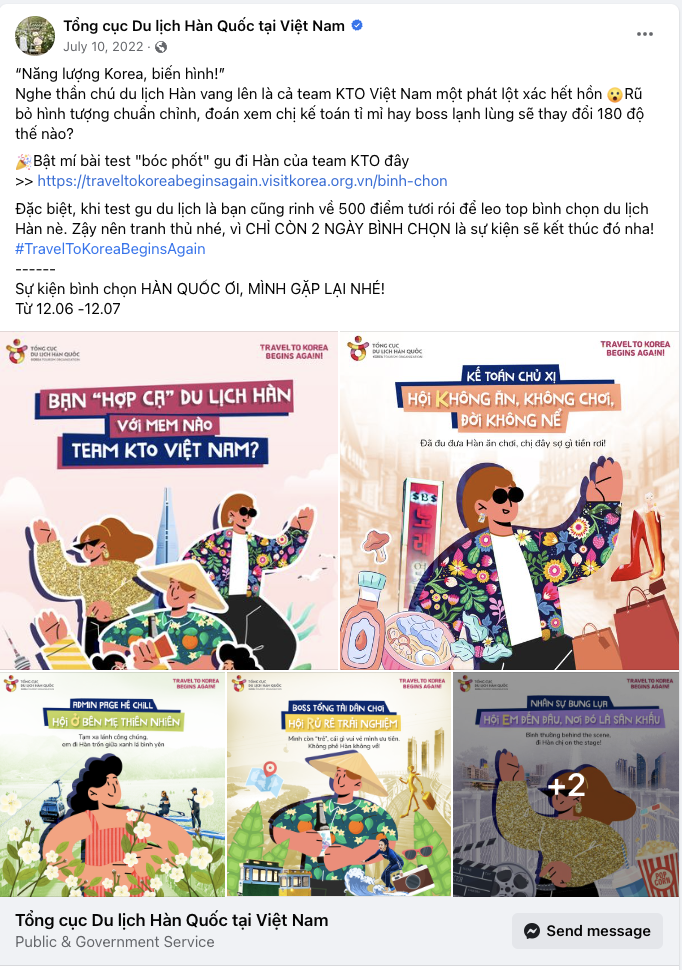
Task: Open the July 10, 2022 post timestamp
Action: pyautogui.click(x=103, y=47)
